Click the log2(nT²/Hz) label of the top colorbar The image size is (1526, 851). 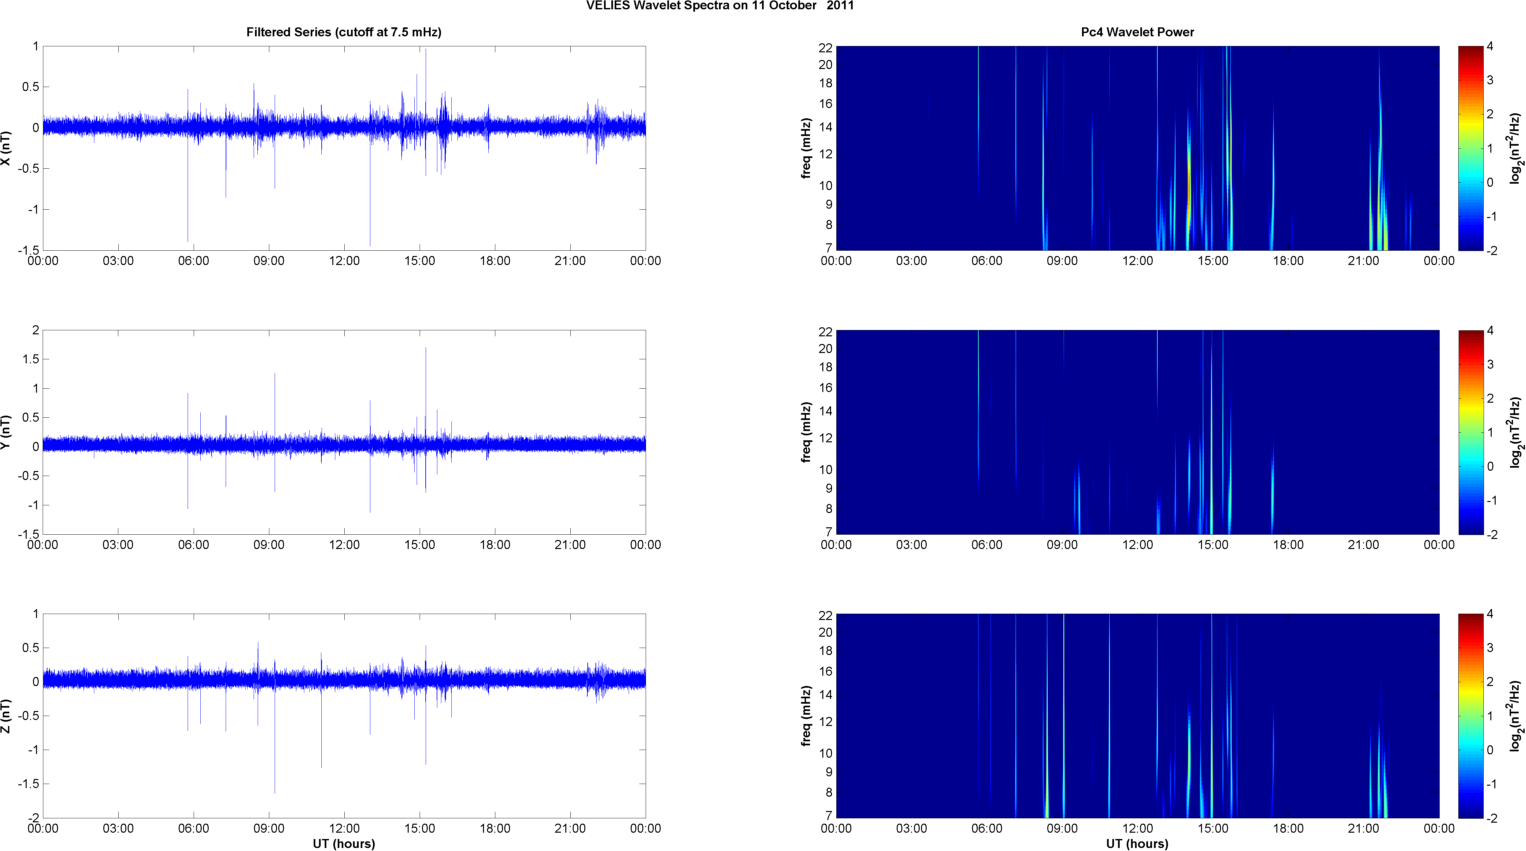[1517, 148]
